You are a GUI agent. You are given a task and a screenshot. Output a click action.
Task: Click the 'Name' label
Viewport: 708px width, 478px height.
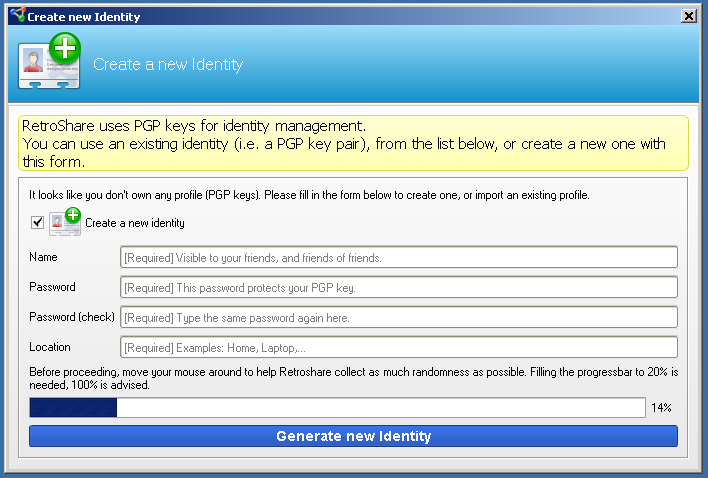pos(43,257)
